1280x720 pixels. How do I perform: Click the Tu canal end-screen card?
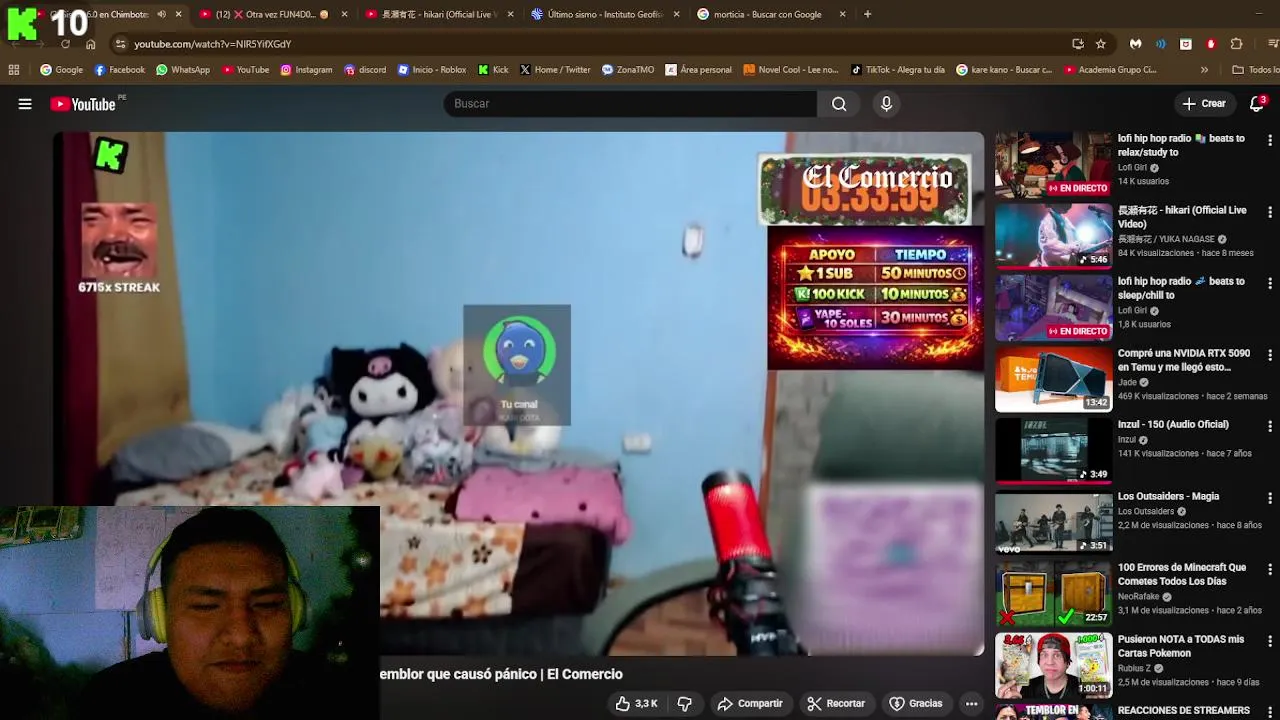[517, 365]
